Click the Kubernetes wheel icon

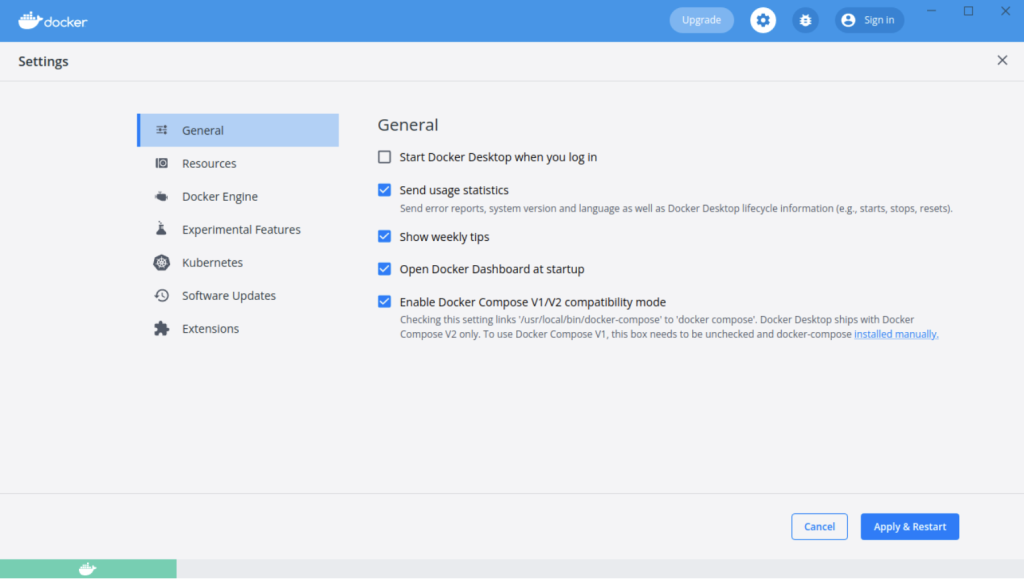tap(161, 263)
